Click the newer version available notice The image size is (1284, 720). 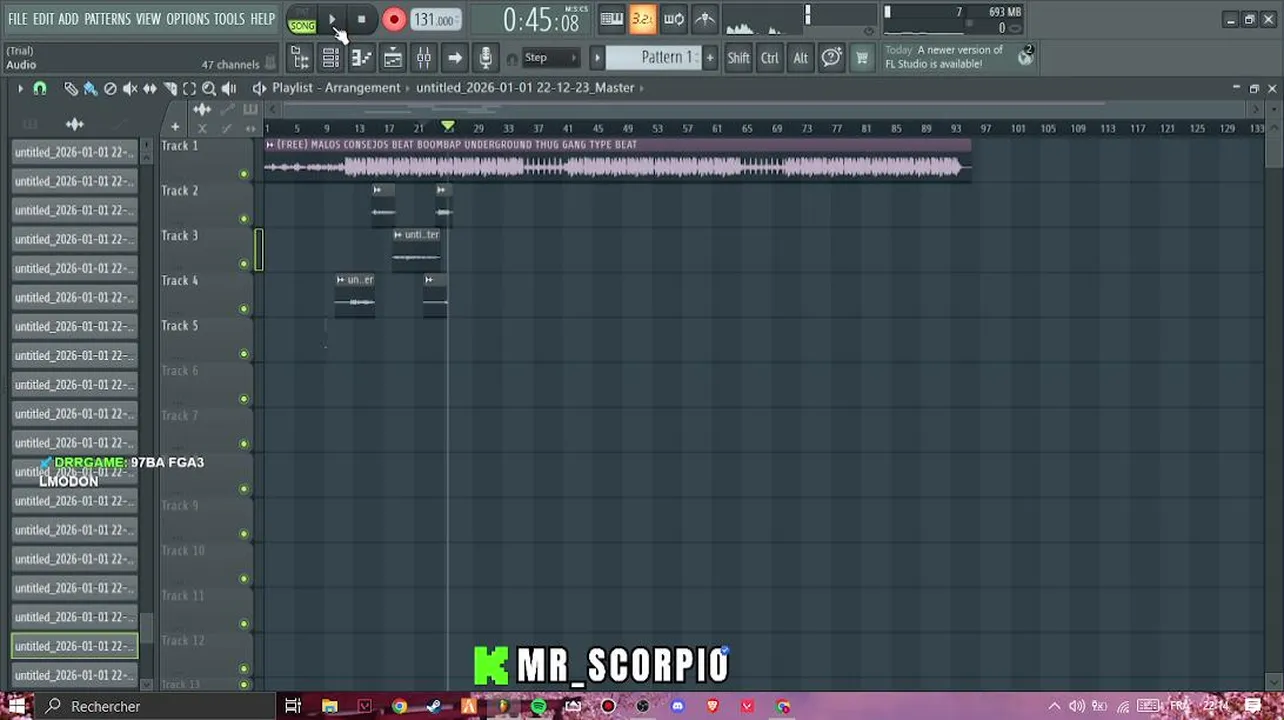[x=944, y=57]
